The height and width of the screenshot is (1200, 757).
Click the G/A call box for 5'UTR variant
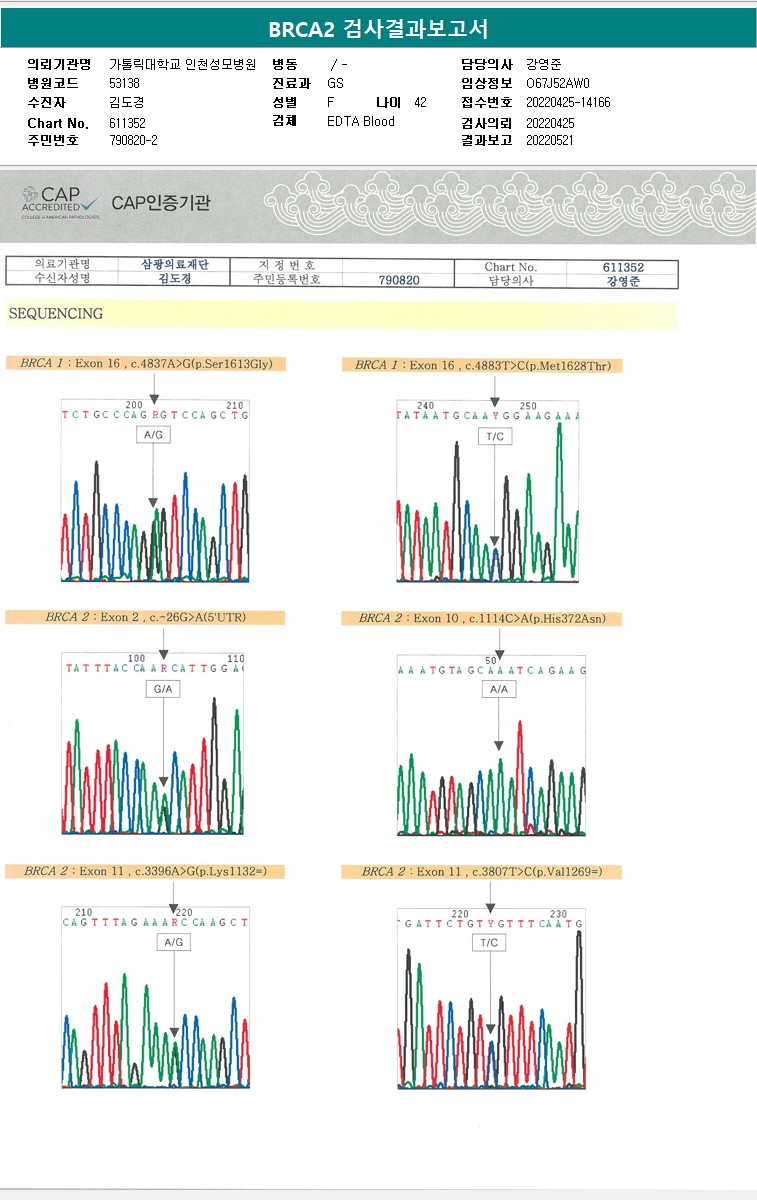162,690
